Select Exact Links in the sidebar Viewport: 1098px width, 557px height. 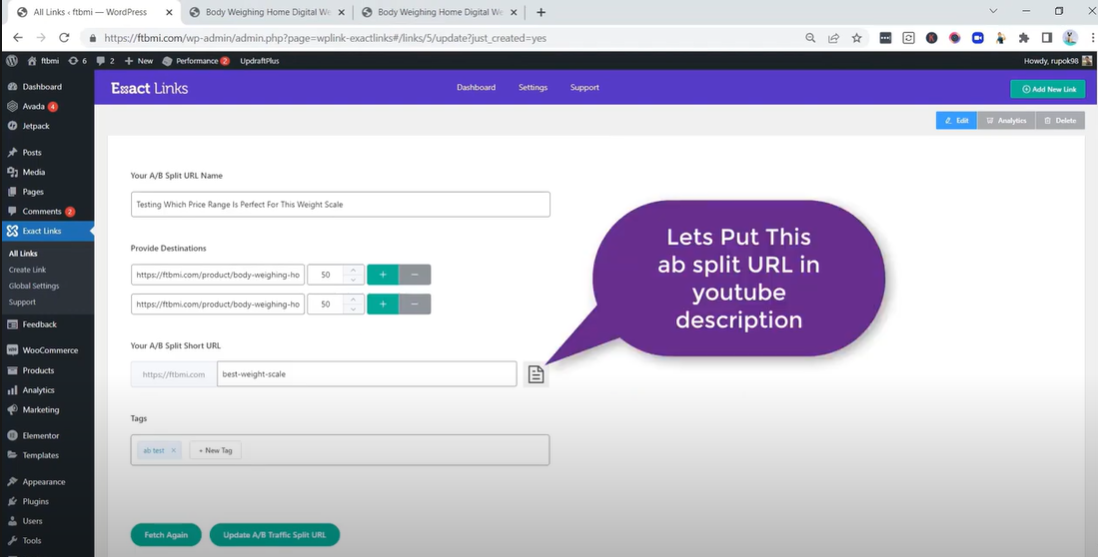pyautogui.click(x=41, y=231)
